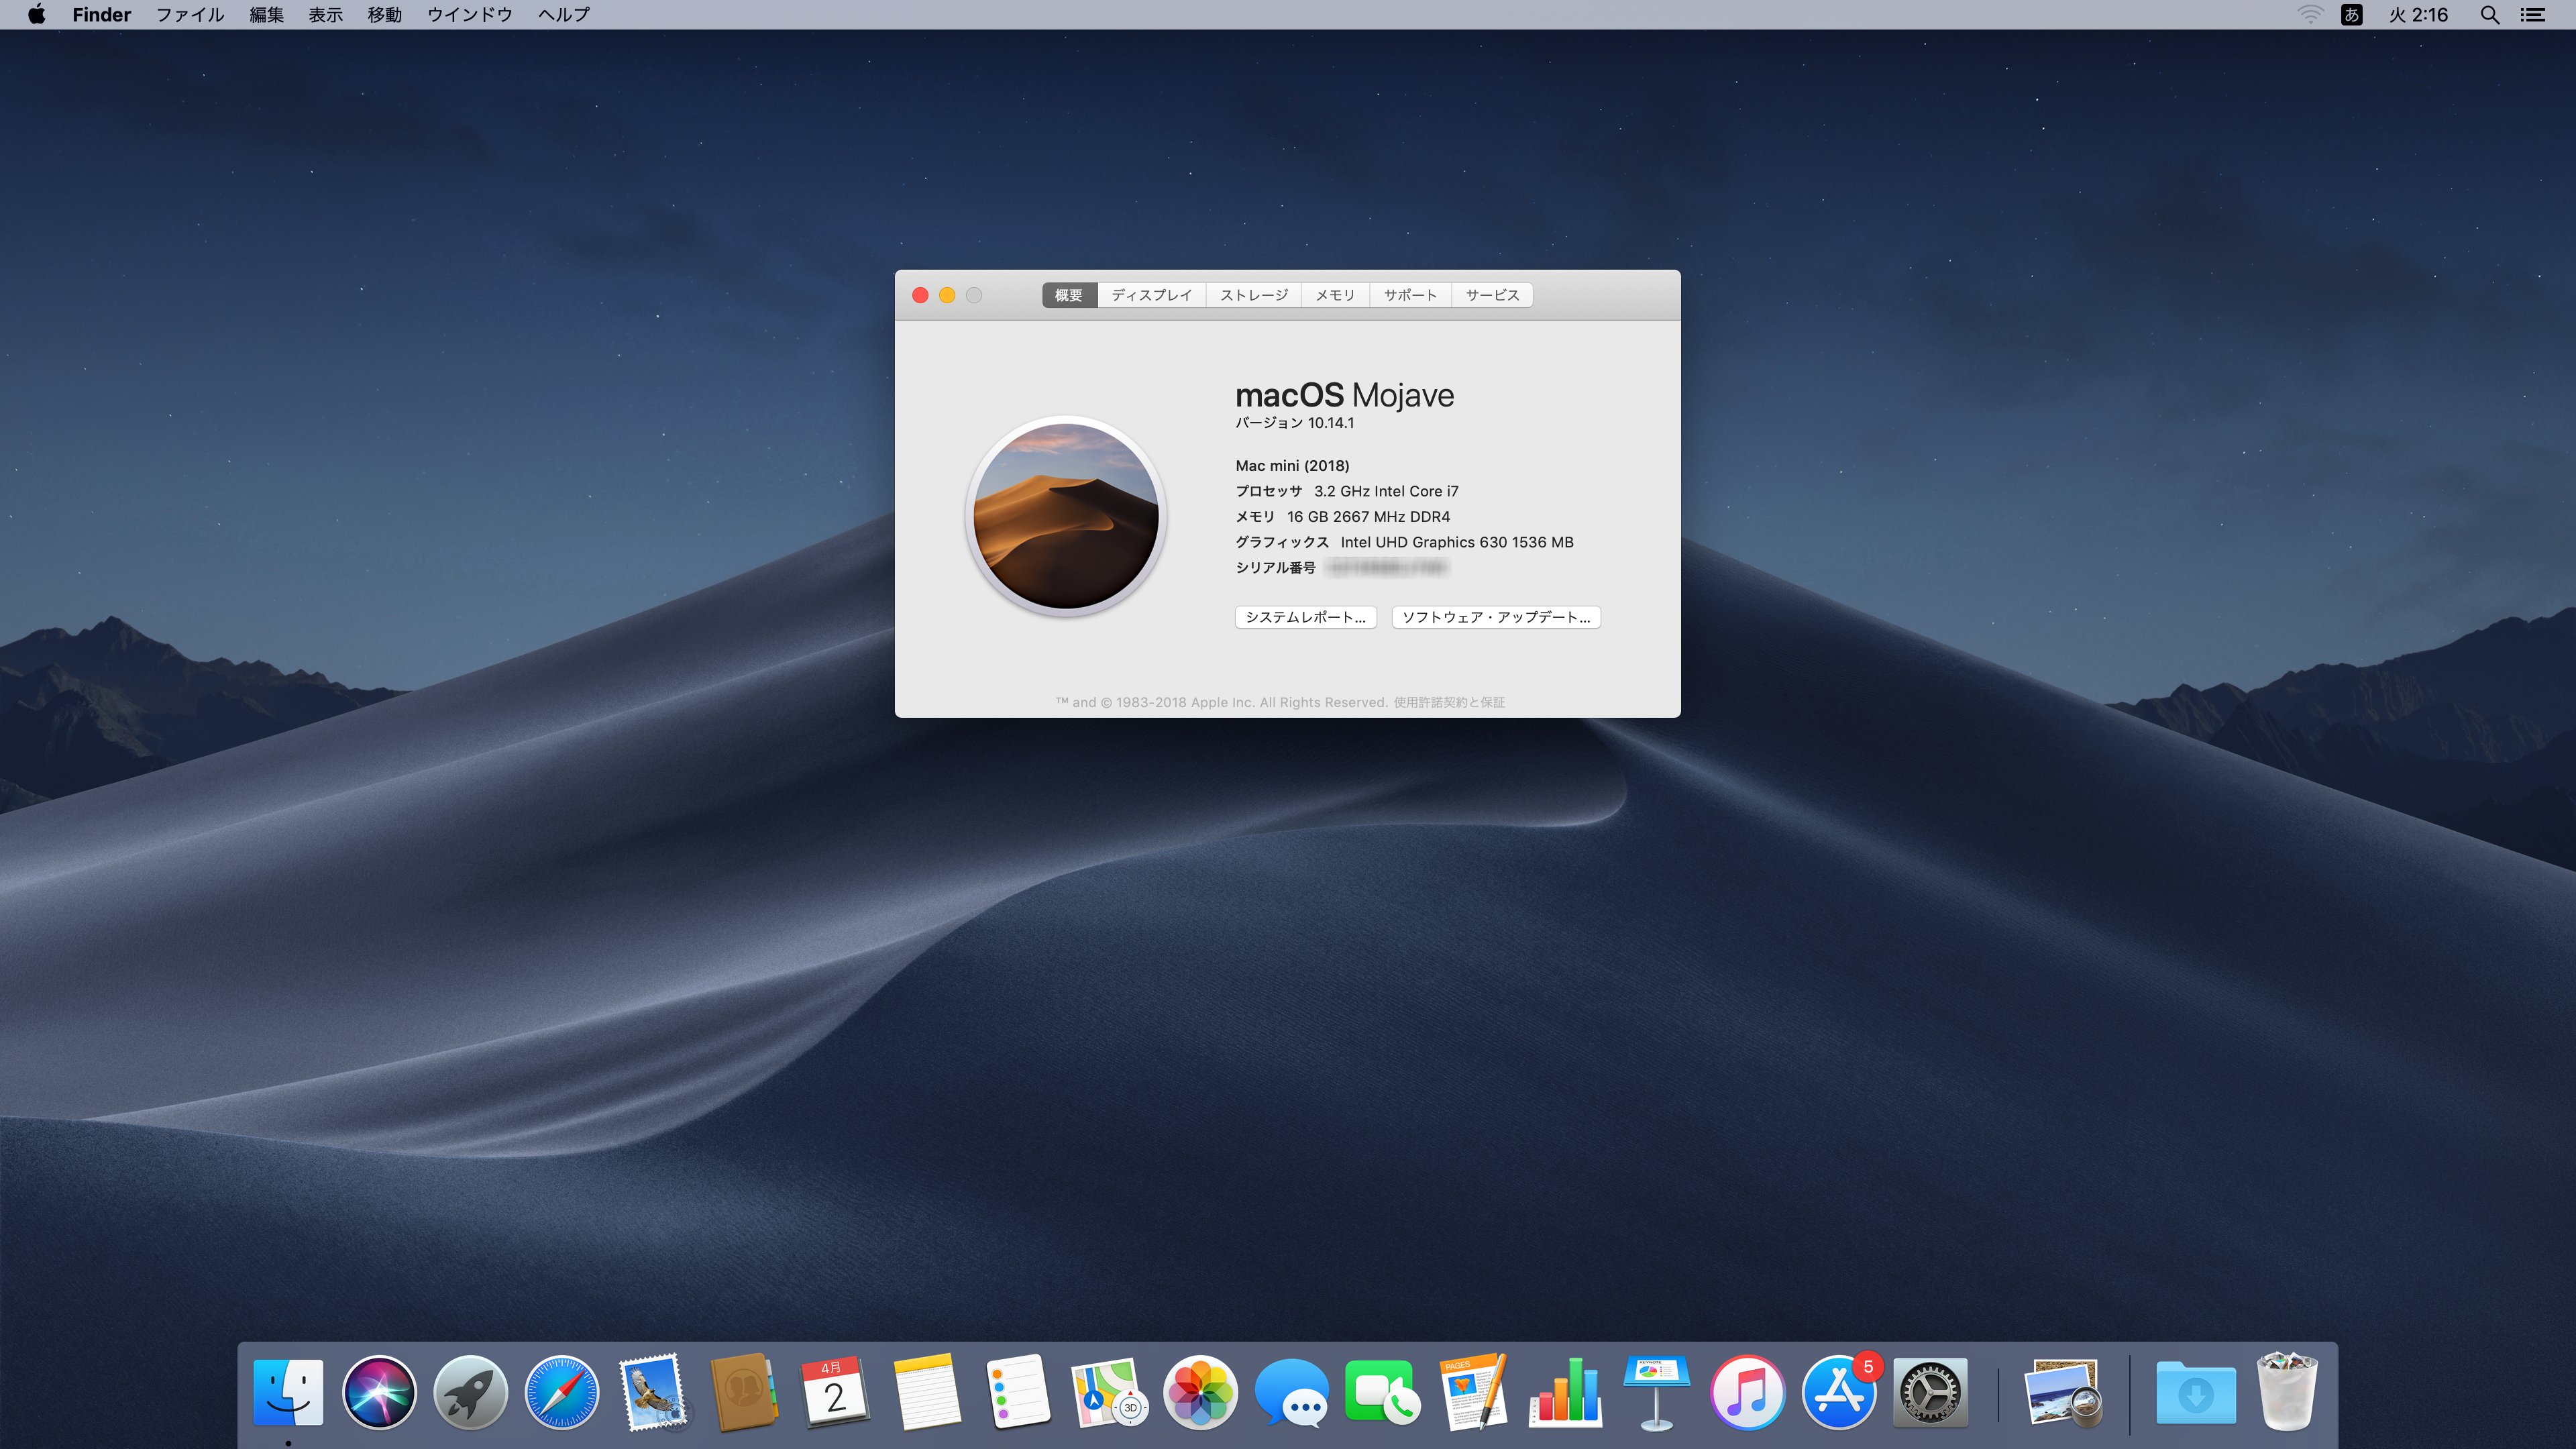Switch to ディスプレイ tab
This screenshot has height=1449, width=2576.
[1152, 295]
